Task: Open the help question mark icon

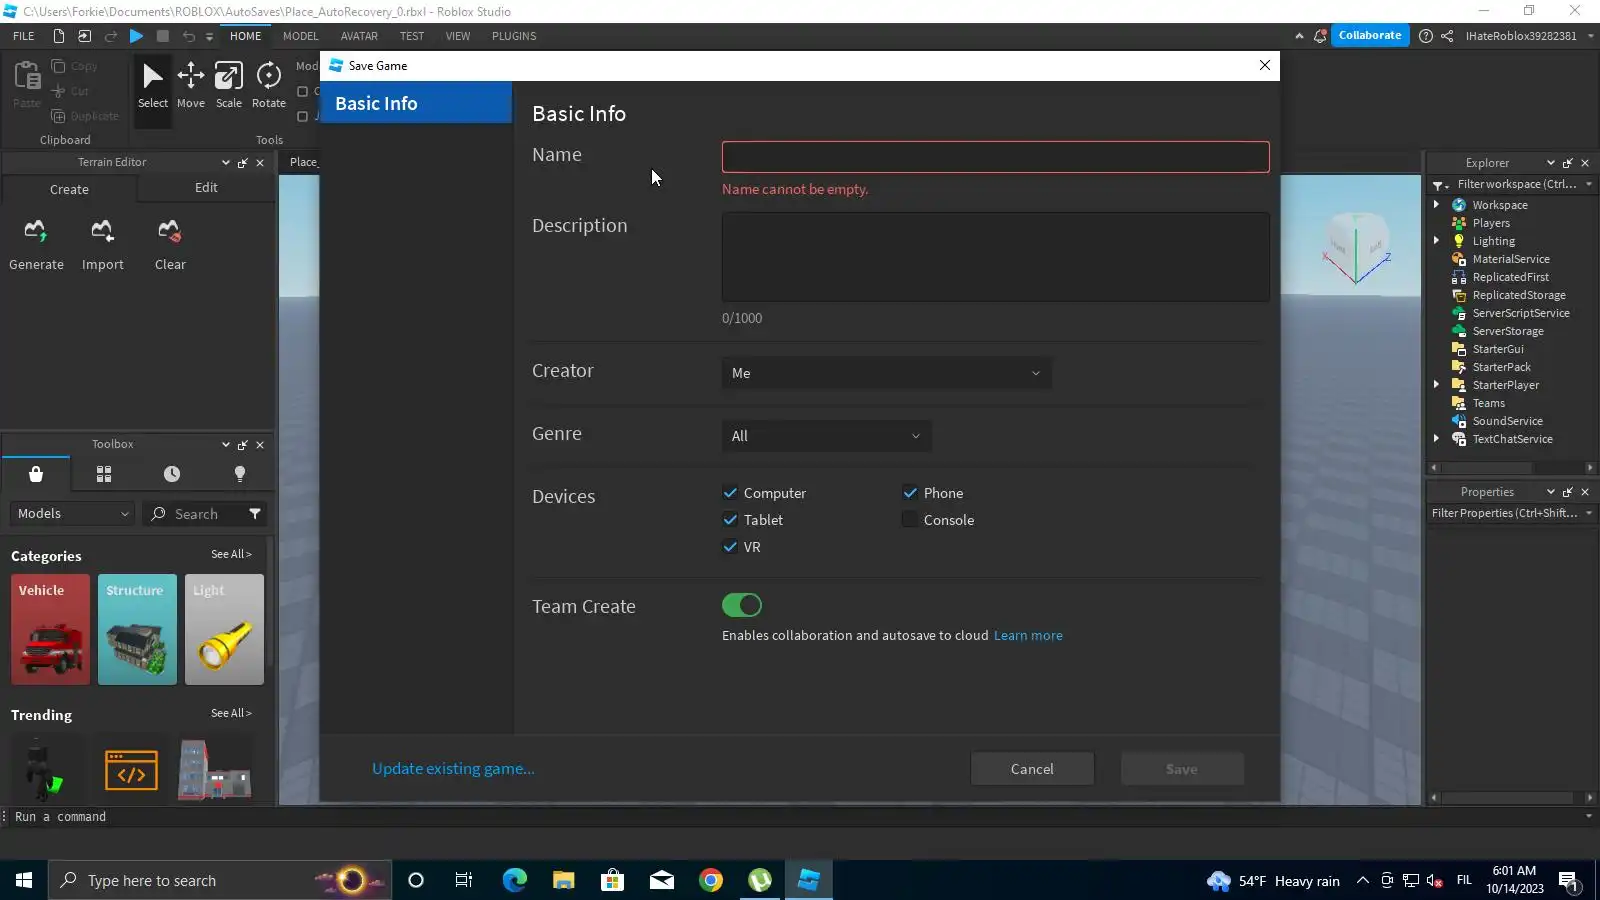Action: click(1426, 36)
